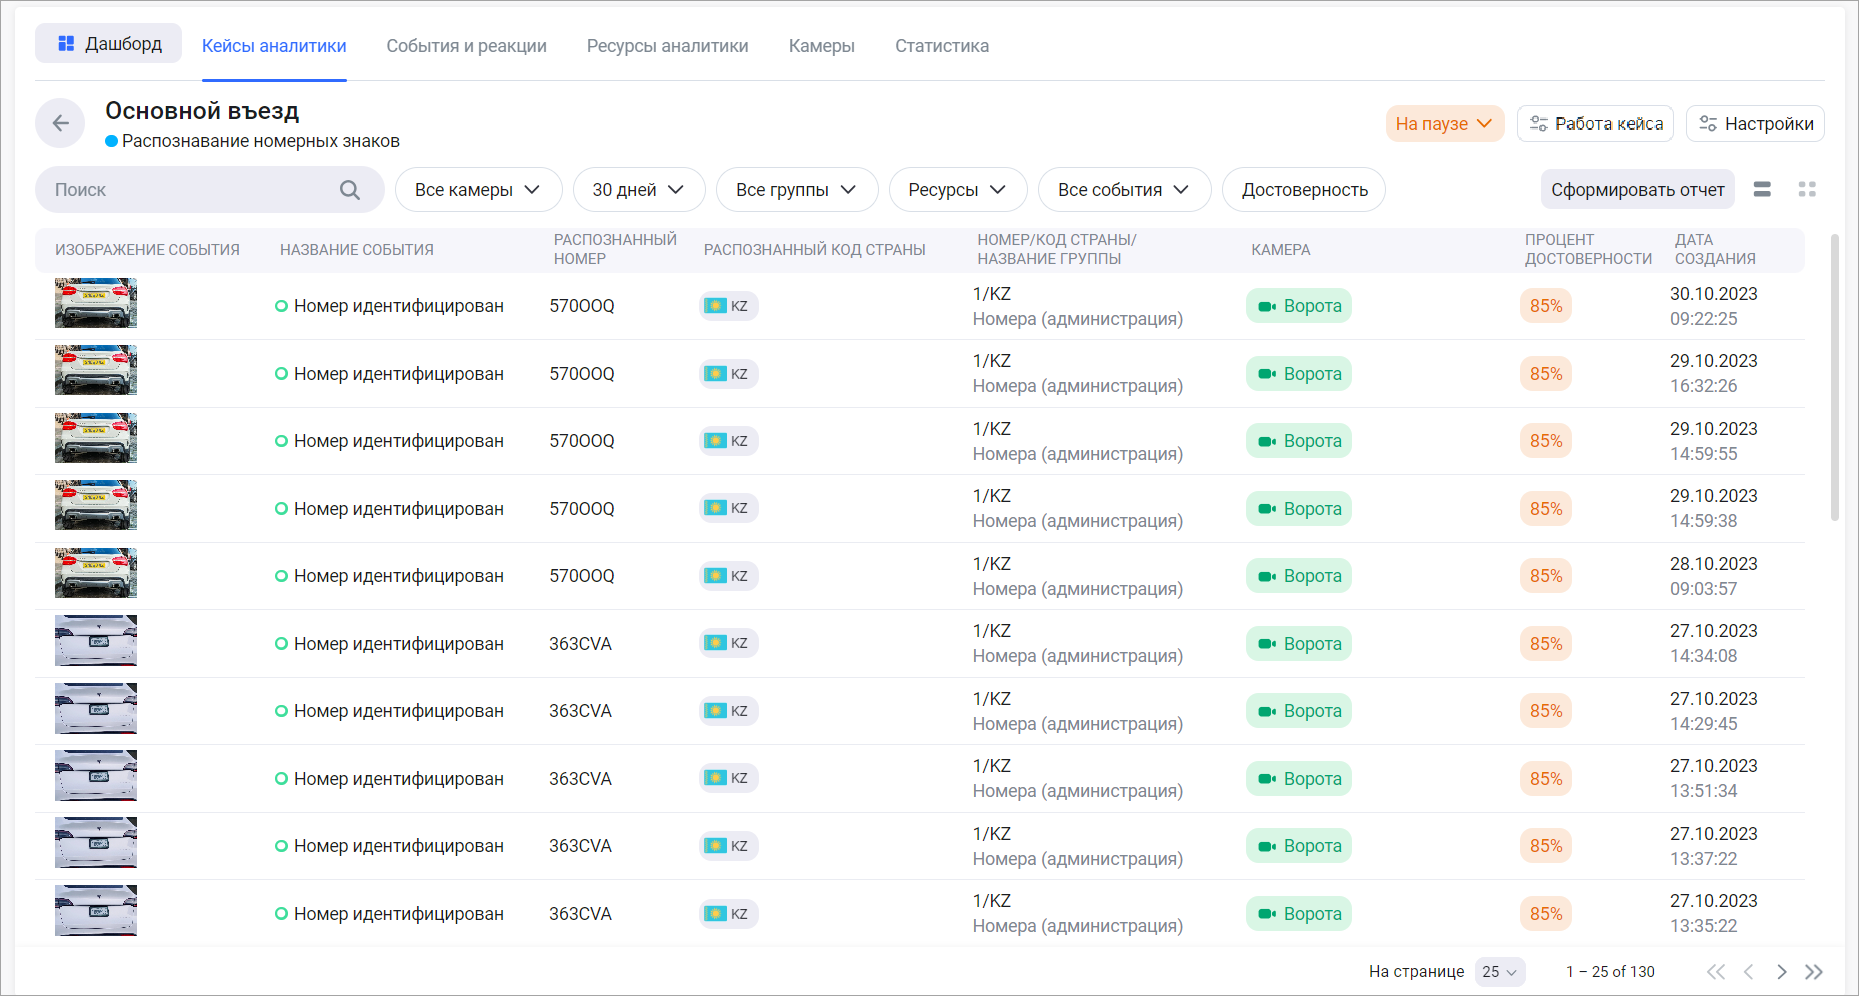
Task: Open Настройки settings
Action: (x=1755, y=124)
